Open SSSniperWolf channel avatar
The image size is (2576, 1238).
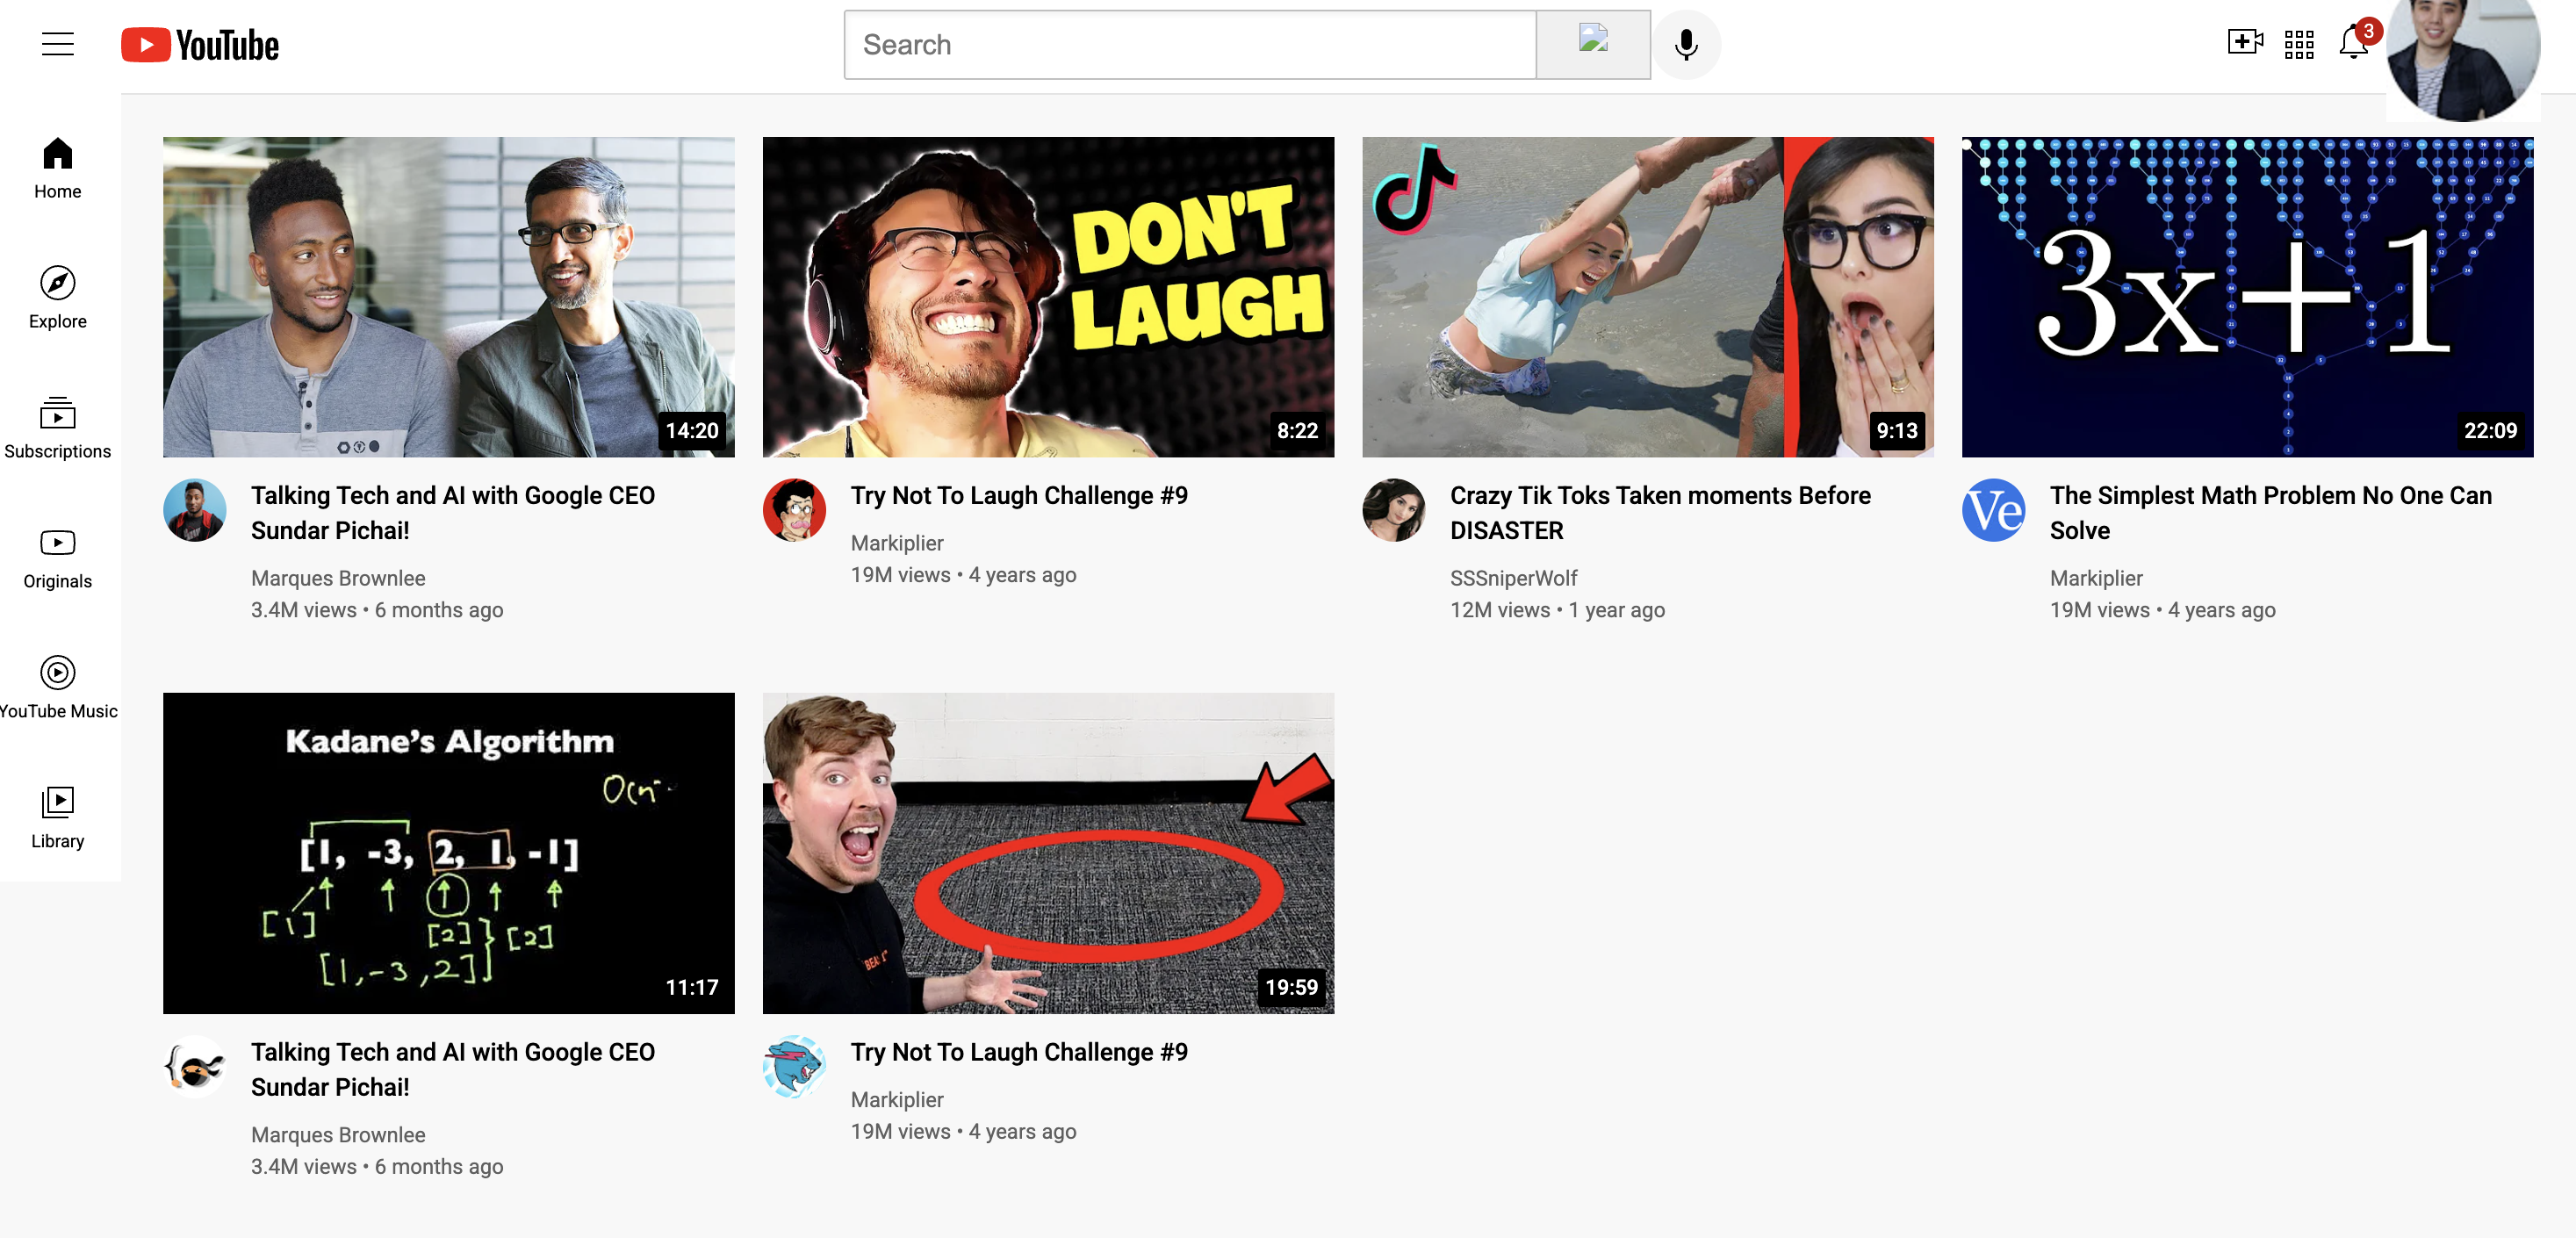[1394, 510]
